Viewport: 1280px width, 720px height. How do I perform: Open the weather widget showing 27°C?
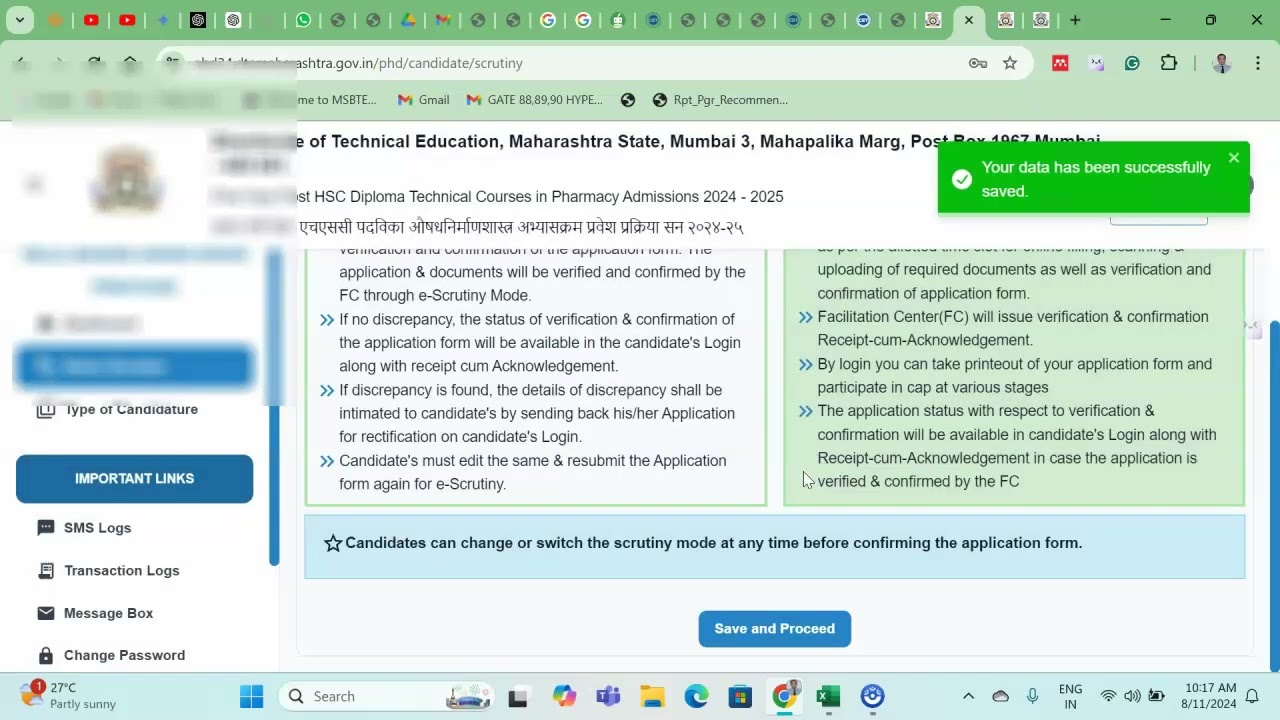pyautogui.click(x=68, y=696)
